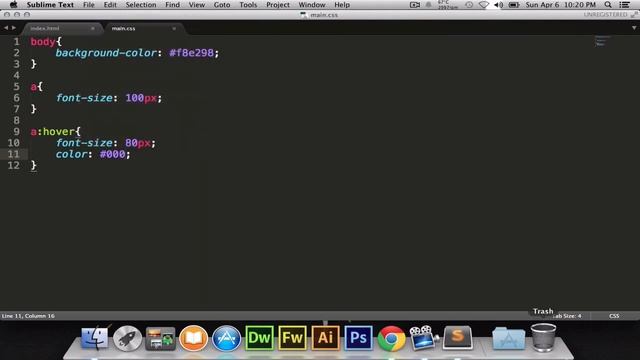
Task: Open Notification Center list icon
Action: click(x=624, y=5)
